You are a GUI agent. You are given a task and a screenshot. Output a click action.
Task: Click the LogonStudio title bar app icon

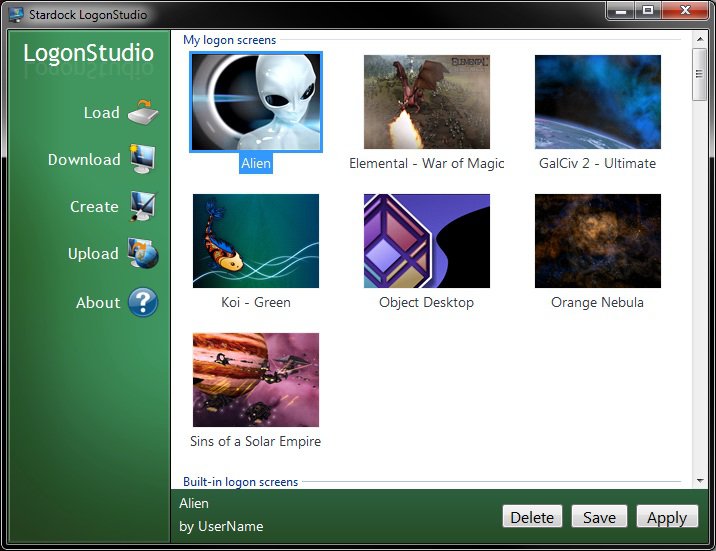point(16,14)
